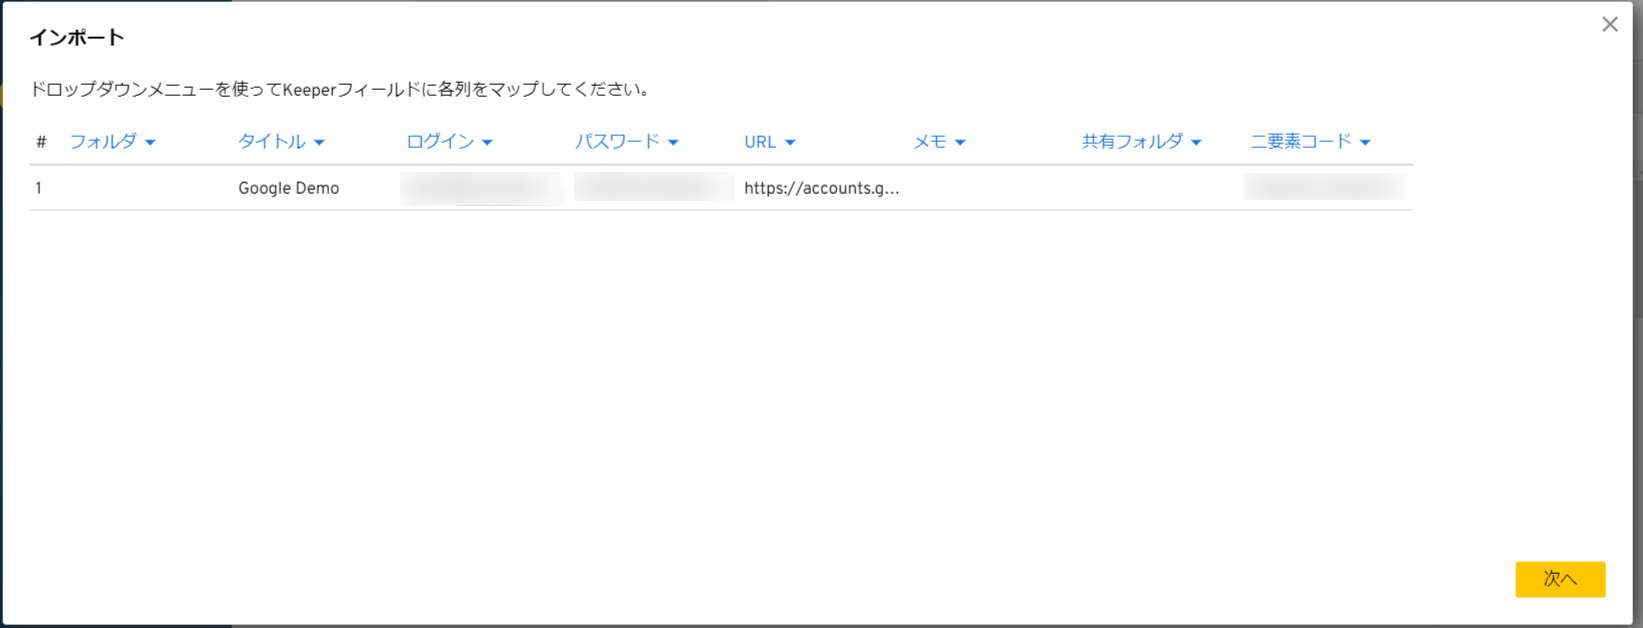Open the ログイン column mapping dropdown
This screenshot has width=1643, height=628.
(449, 142)
